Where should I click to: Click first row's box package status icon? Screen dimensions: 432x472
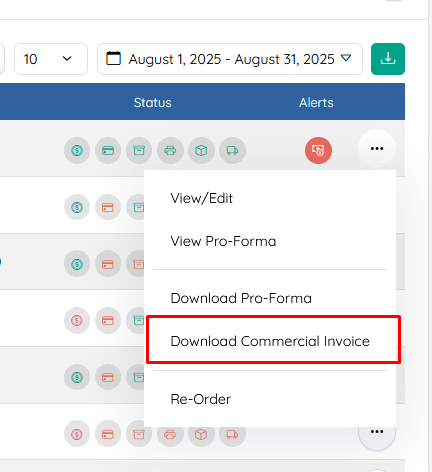201,150
